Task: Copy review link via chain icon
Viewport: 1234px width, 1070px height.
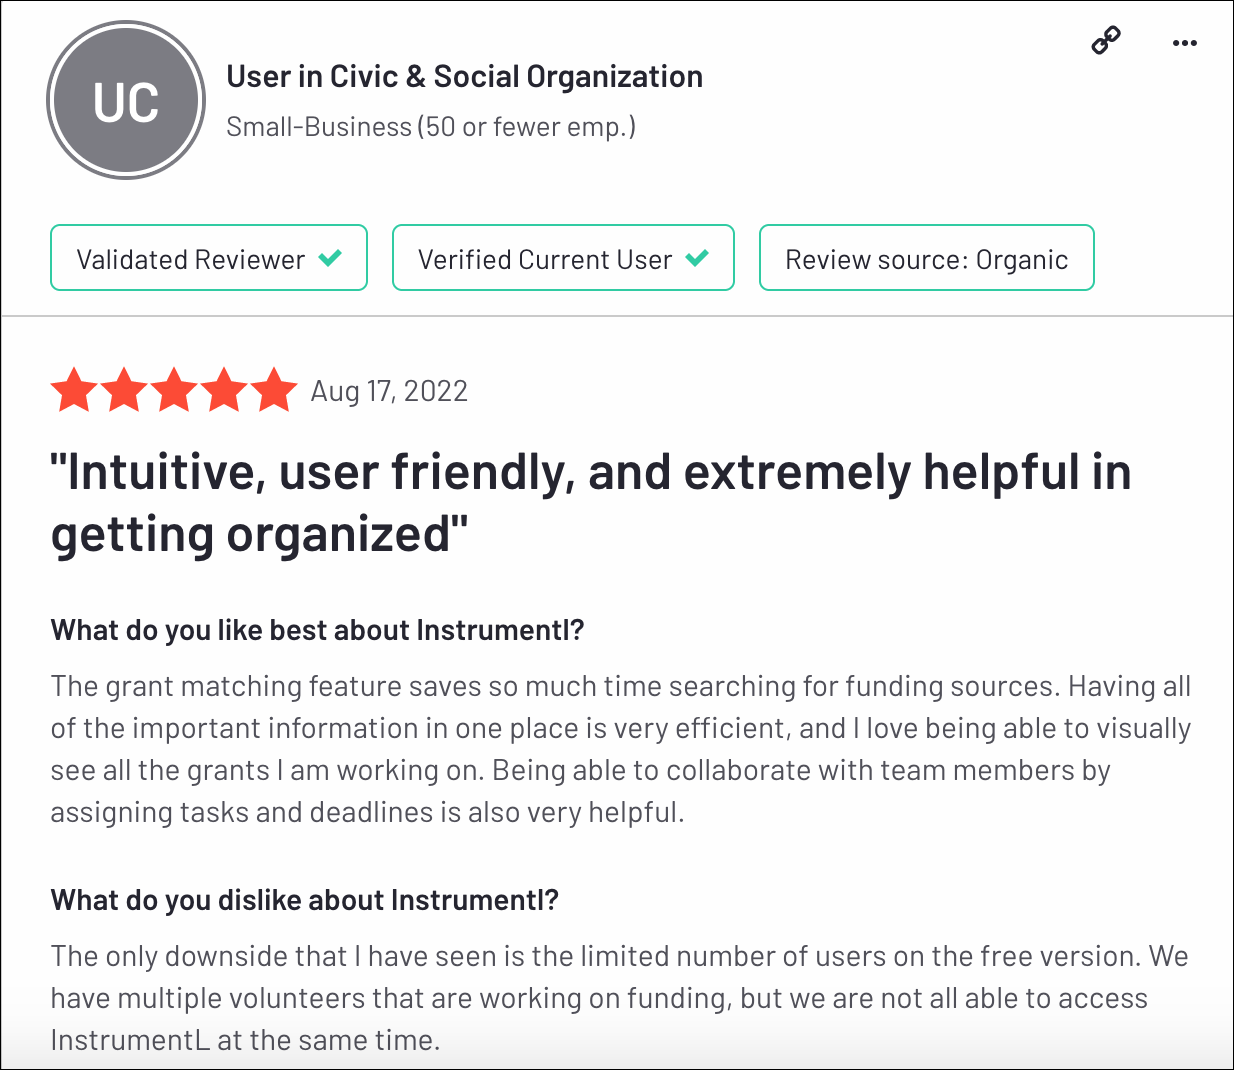Action: coord(1105,41)
